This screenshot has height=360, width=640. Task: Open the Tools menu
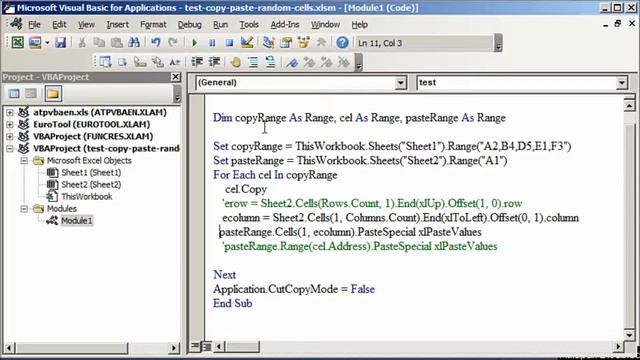249,24
